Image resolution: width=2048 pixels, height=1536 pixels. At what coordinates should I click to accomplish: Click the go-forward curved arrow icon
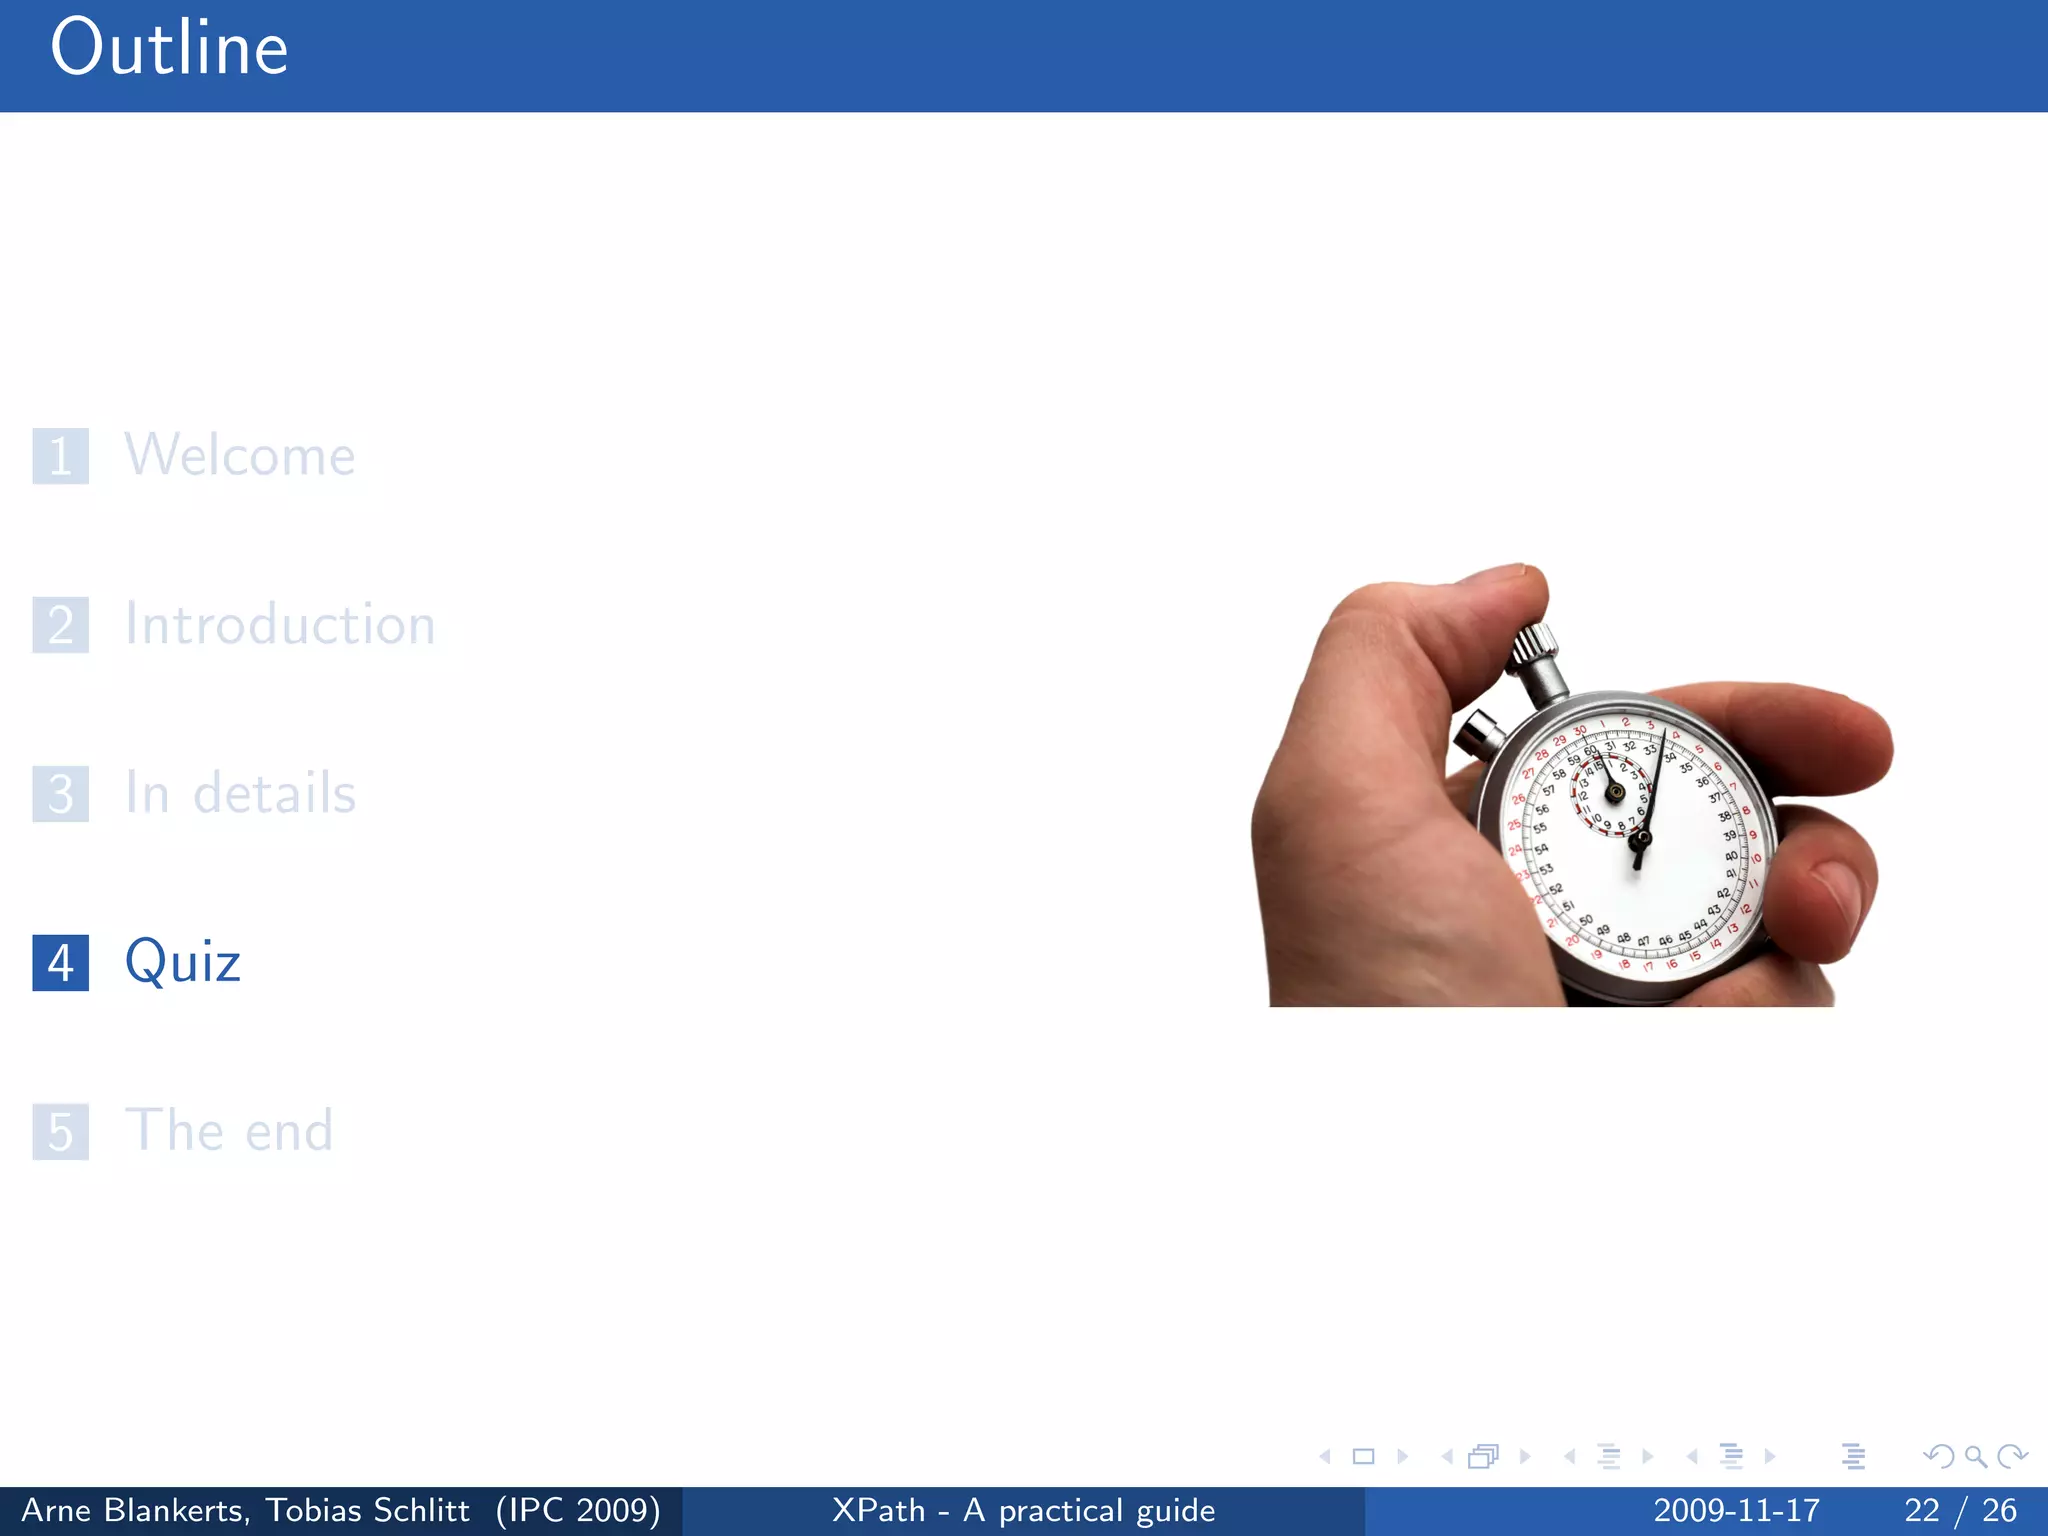tap(2012, 1457)
